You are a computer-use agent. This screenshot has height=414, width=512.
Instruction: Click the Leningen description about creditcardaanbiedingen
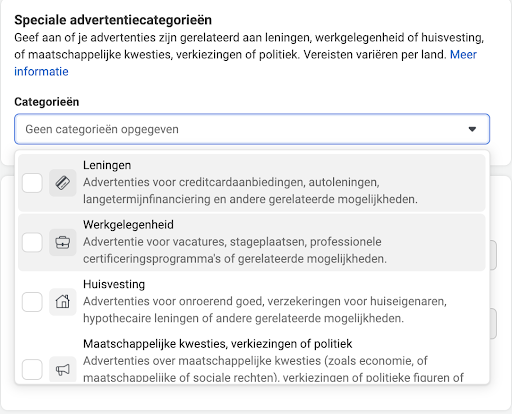click(x=250, y=191)
